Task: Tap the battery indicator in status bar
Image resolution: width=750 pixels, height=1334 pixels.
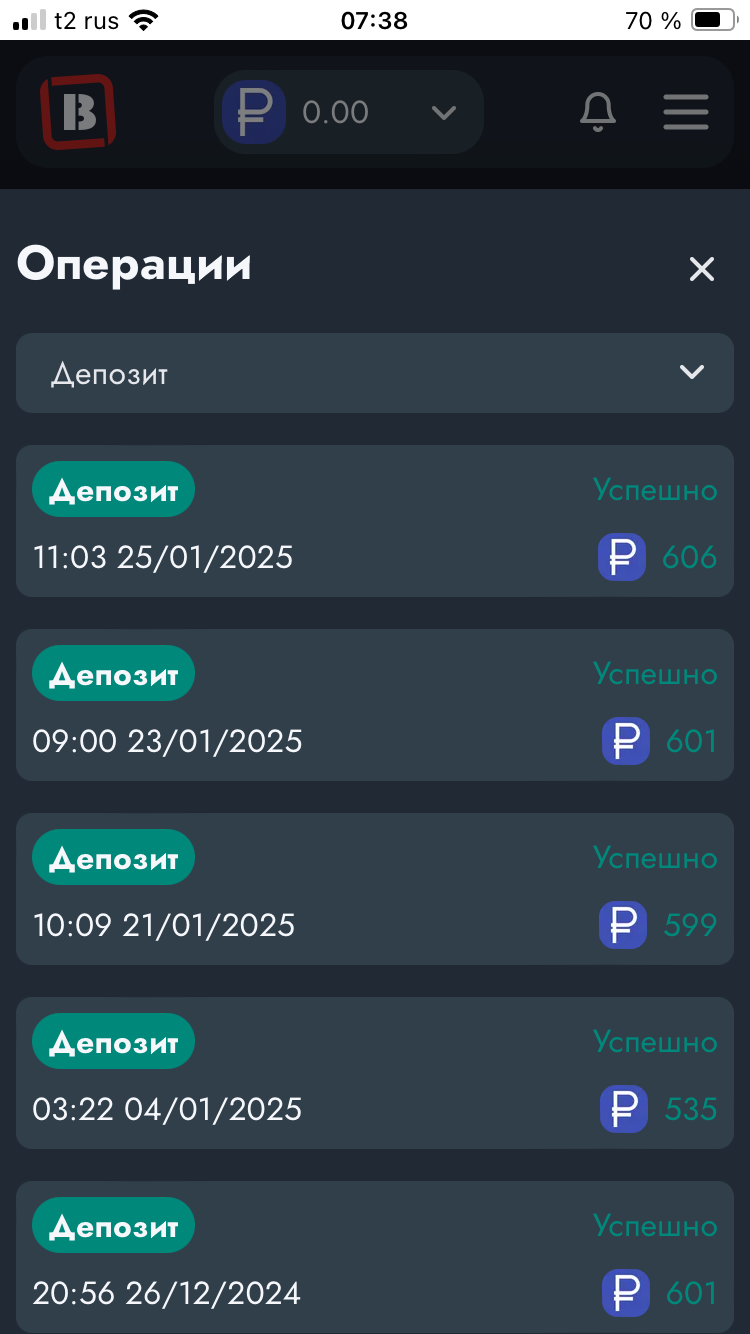Action: pyautogui.click(x=713, y=20)
